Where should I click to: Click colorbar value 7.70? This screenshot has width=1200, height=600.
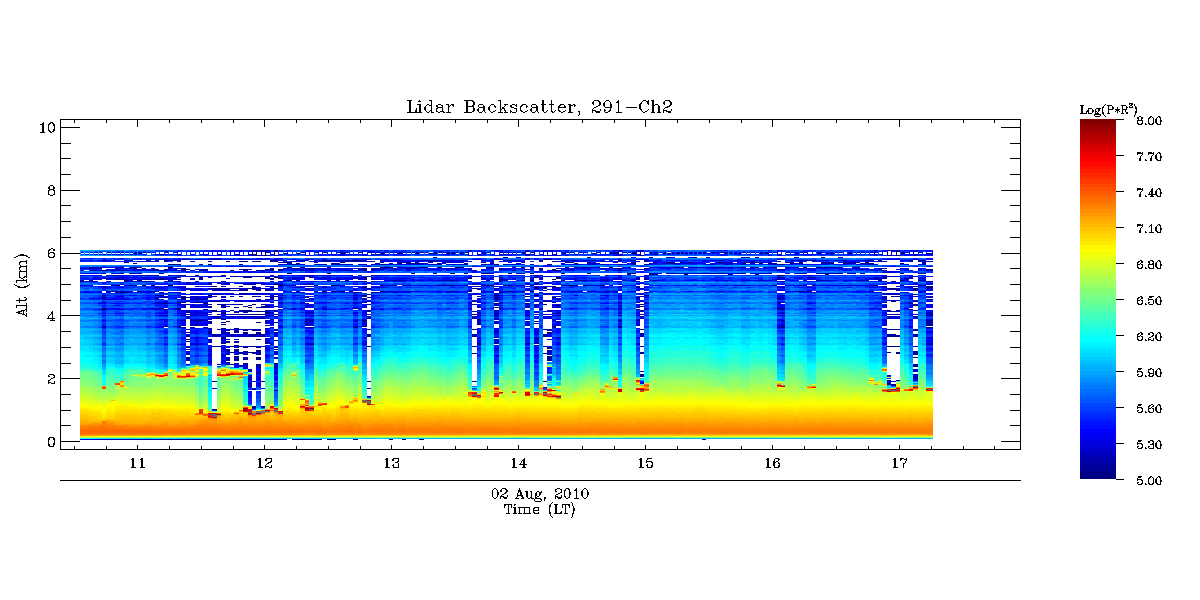point(1148,156)
